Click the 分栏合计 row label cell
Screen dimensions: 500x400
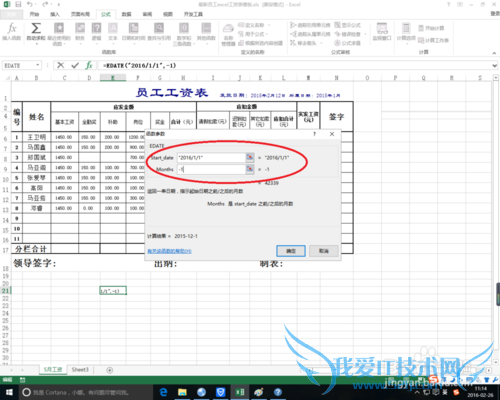click(31, 249)
